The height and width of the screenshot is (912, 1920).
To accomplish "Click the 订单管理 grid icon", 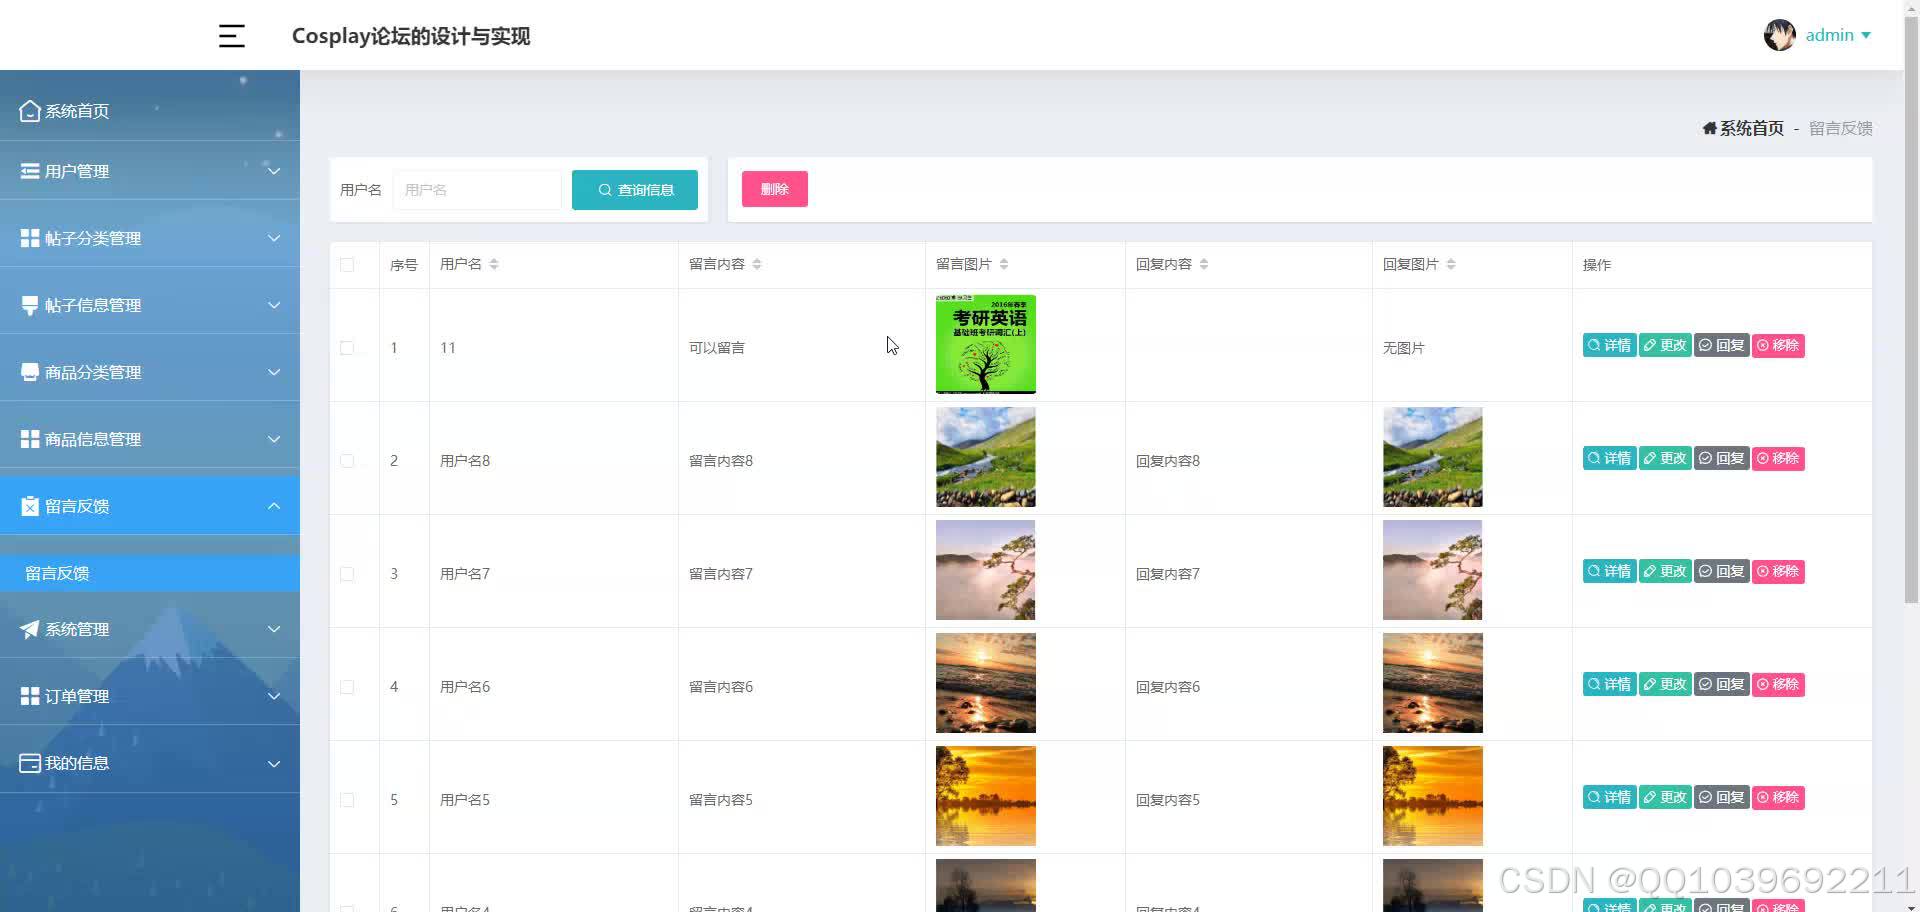I will 30,696.
